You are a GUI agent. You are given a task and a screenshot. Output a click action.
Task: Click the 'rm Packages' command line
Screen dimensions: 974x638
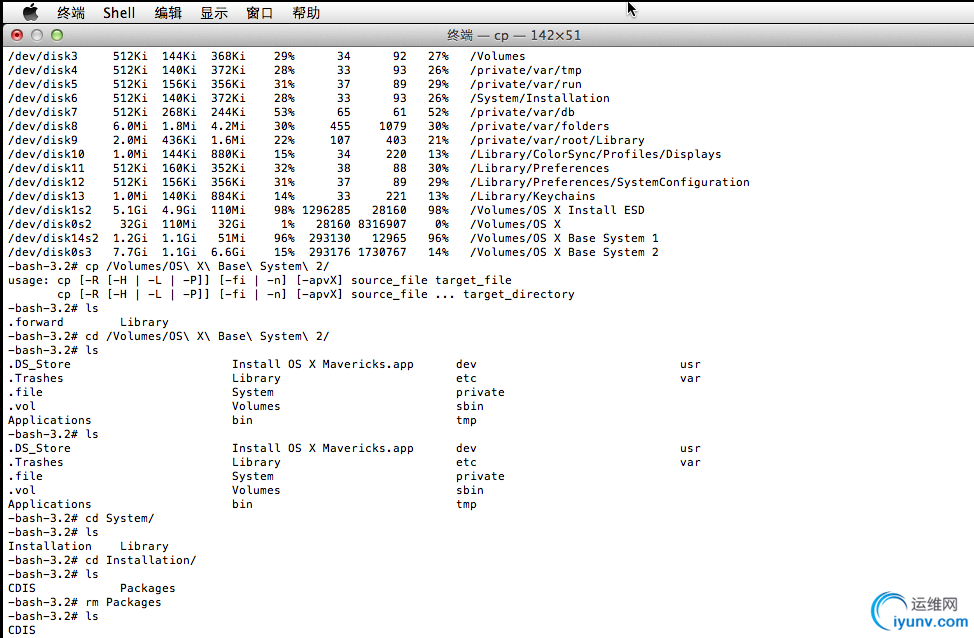coord(123,602)
